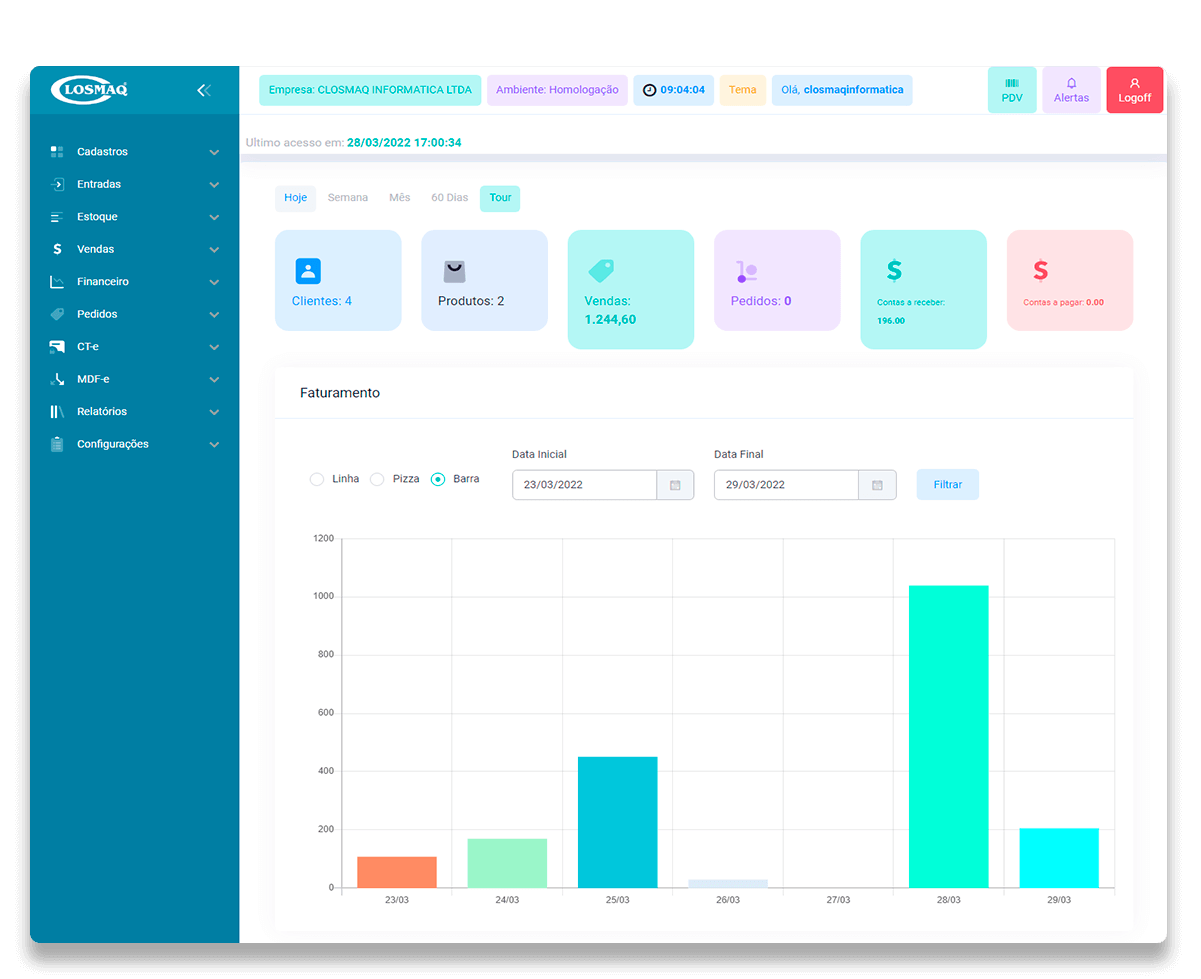Select the Pizza chart radio button

coord(377,479)
